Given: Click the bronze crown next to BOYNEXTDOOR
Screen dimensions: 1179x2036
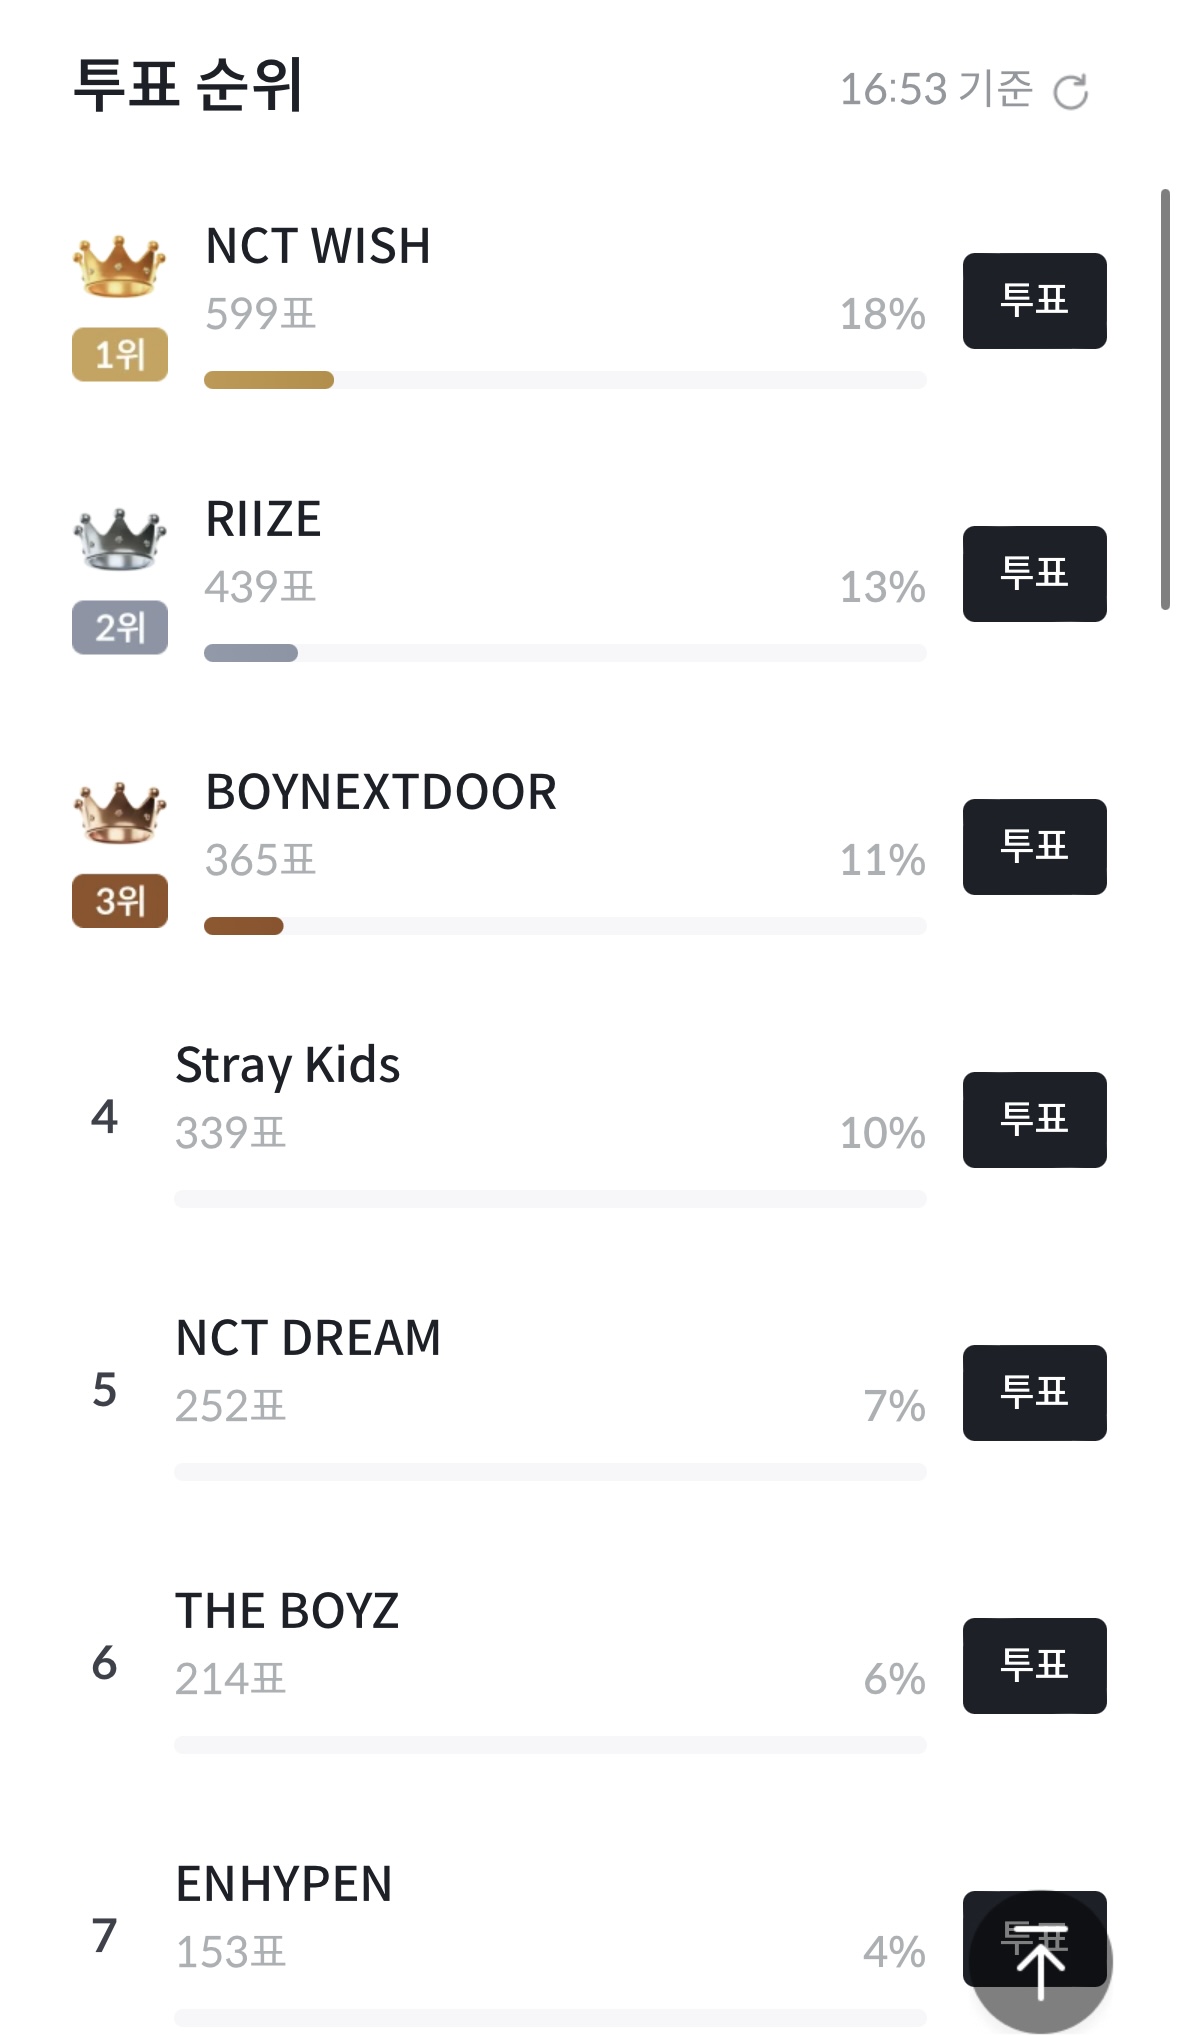Looking at the screenshot, I should click(x=119, y=813).
